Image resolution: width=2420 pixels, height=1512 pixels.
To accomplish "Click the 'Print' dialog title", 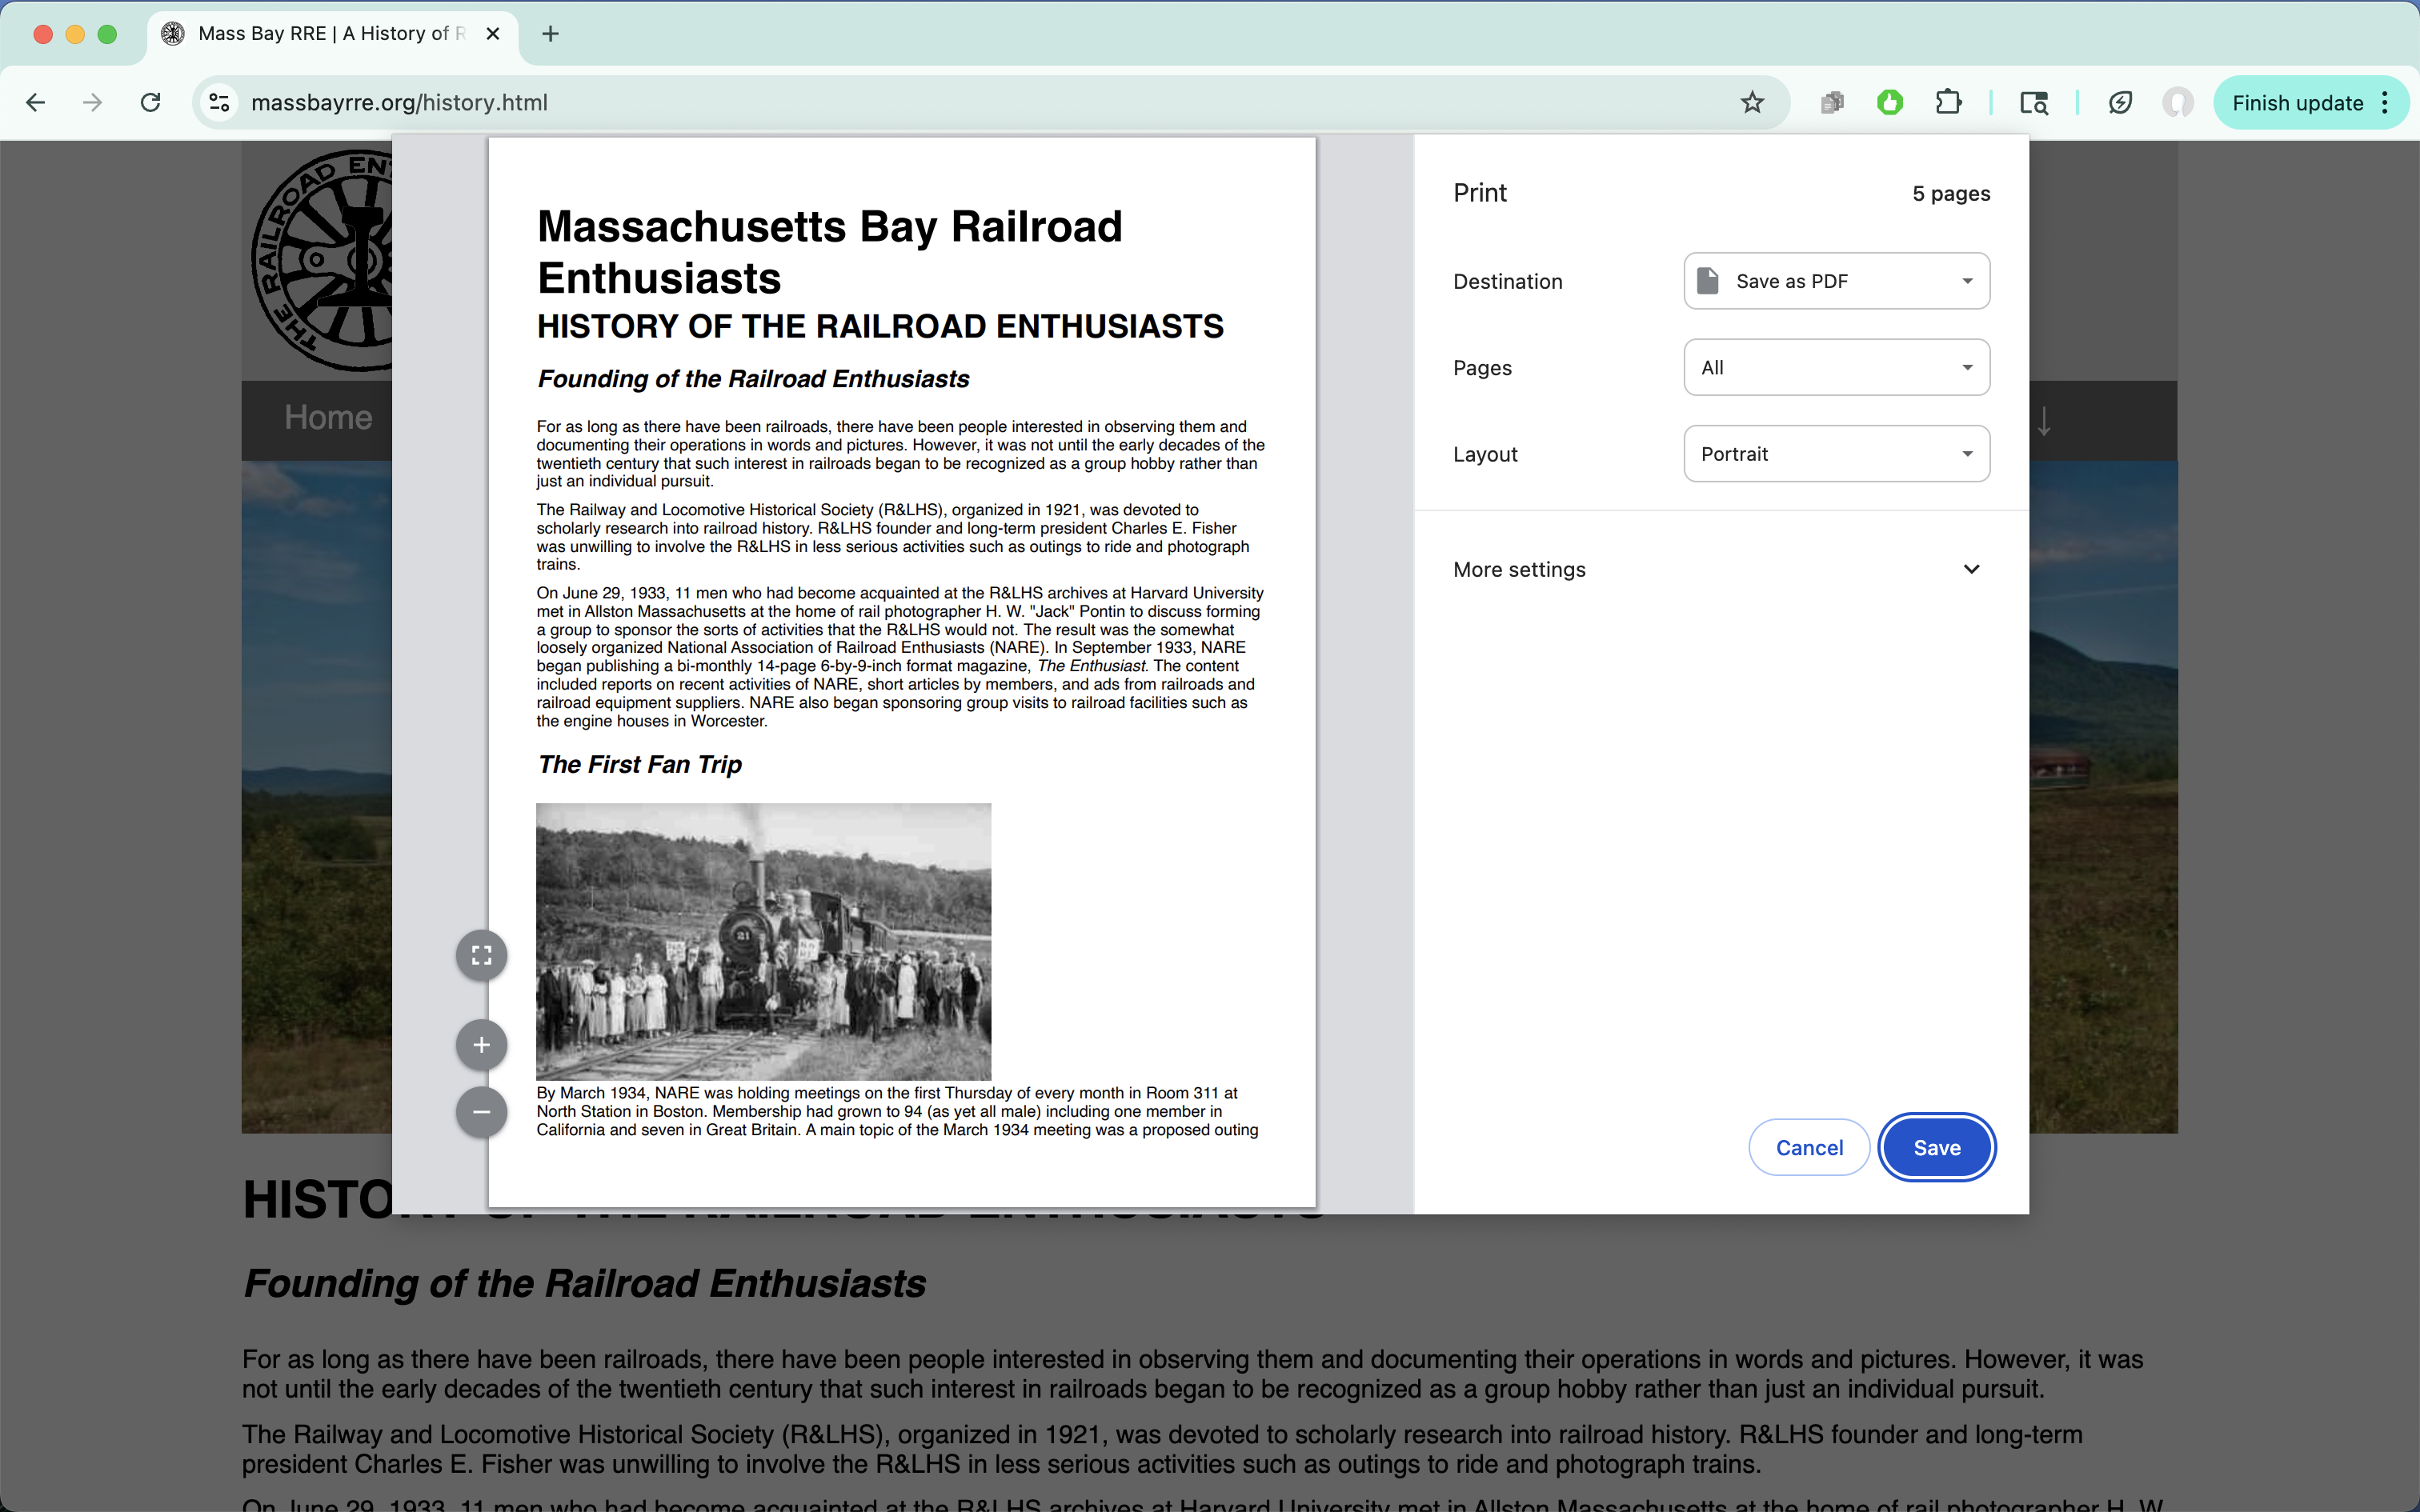I will coord(1479,193).
